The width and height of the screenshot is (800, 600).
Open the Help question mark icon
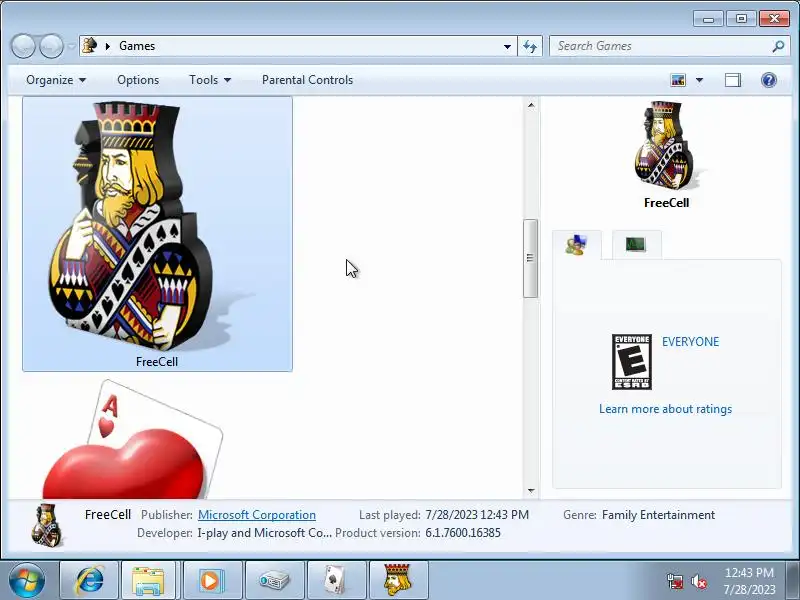(x=769, y=80)
